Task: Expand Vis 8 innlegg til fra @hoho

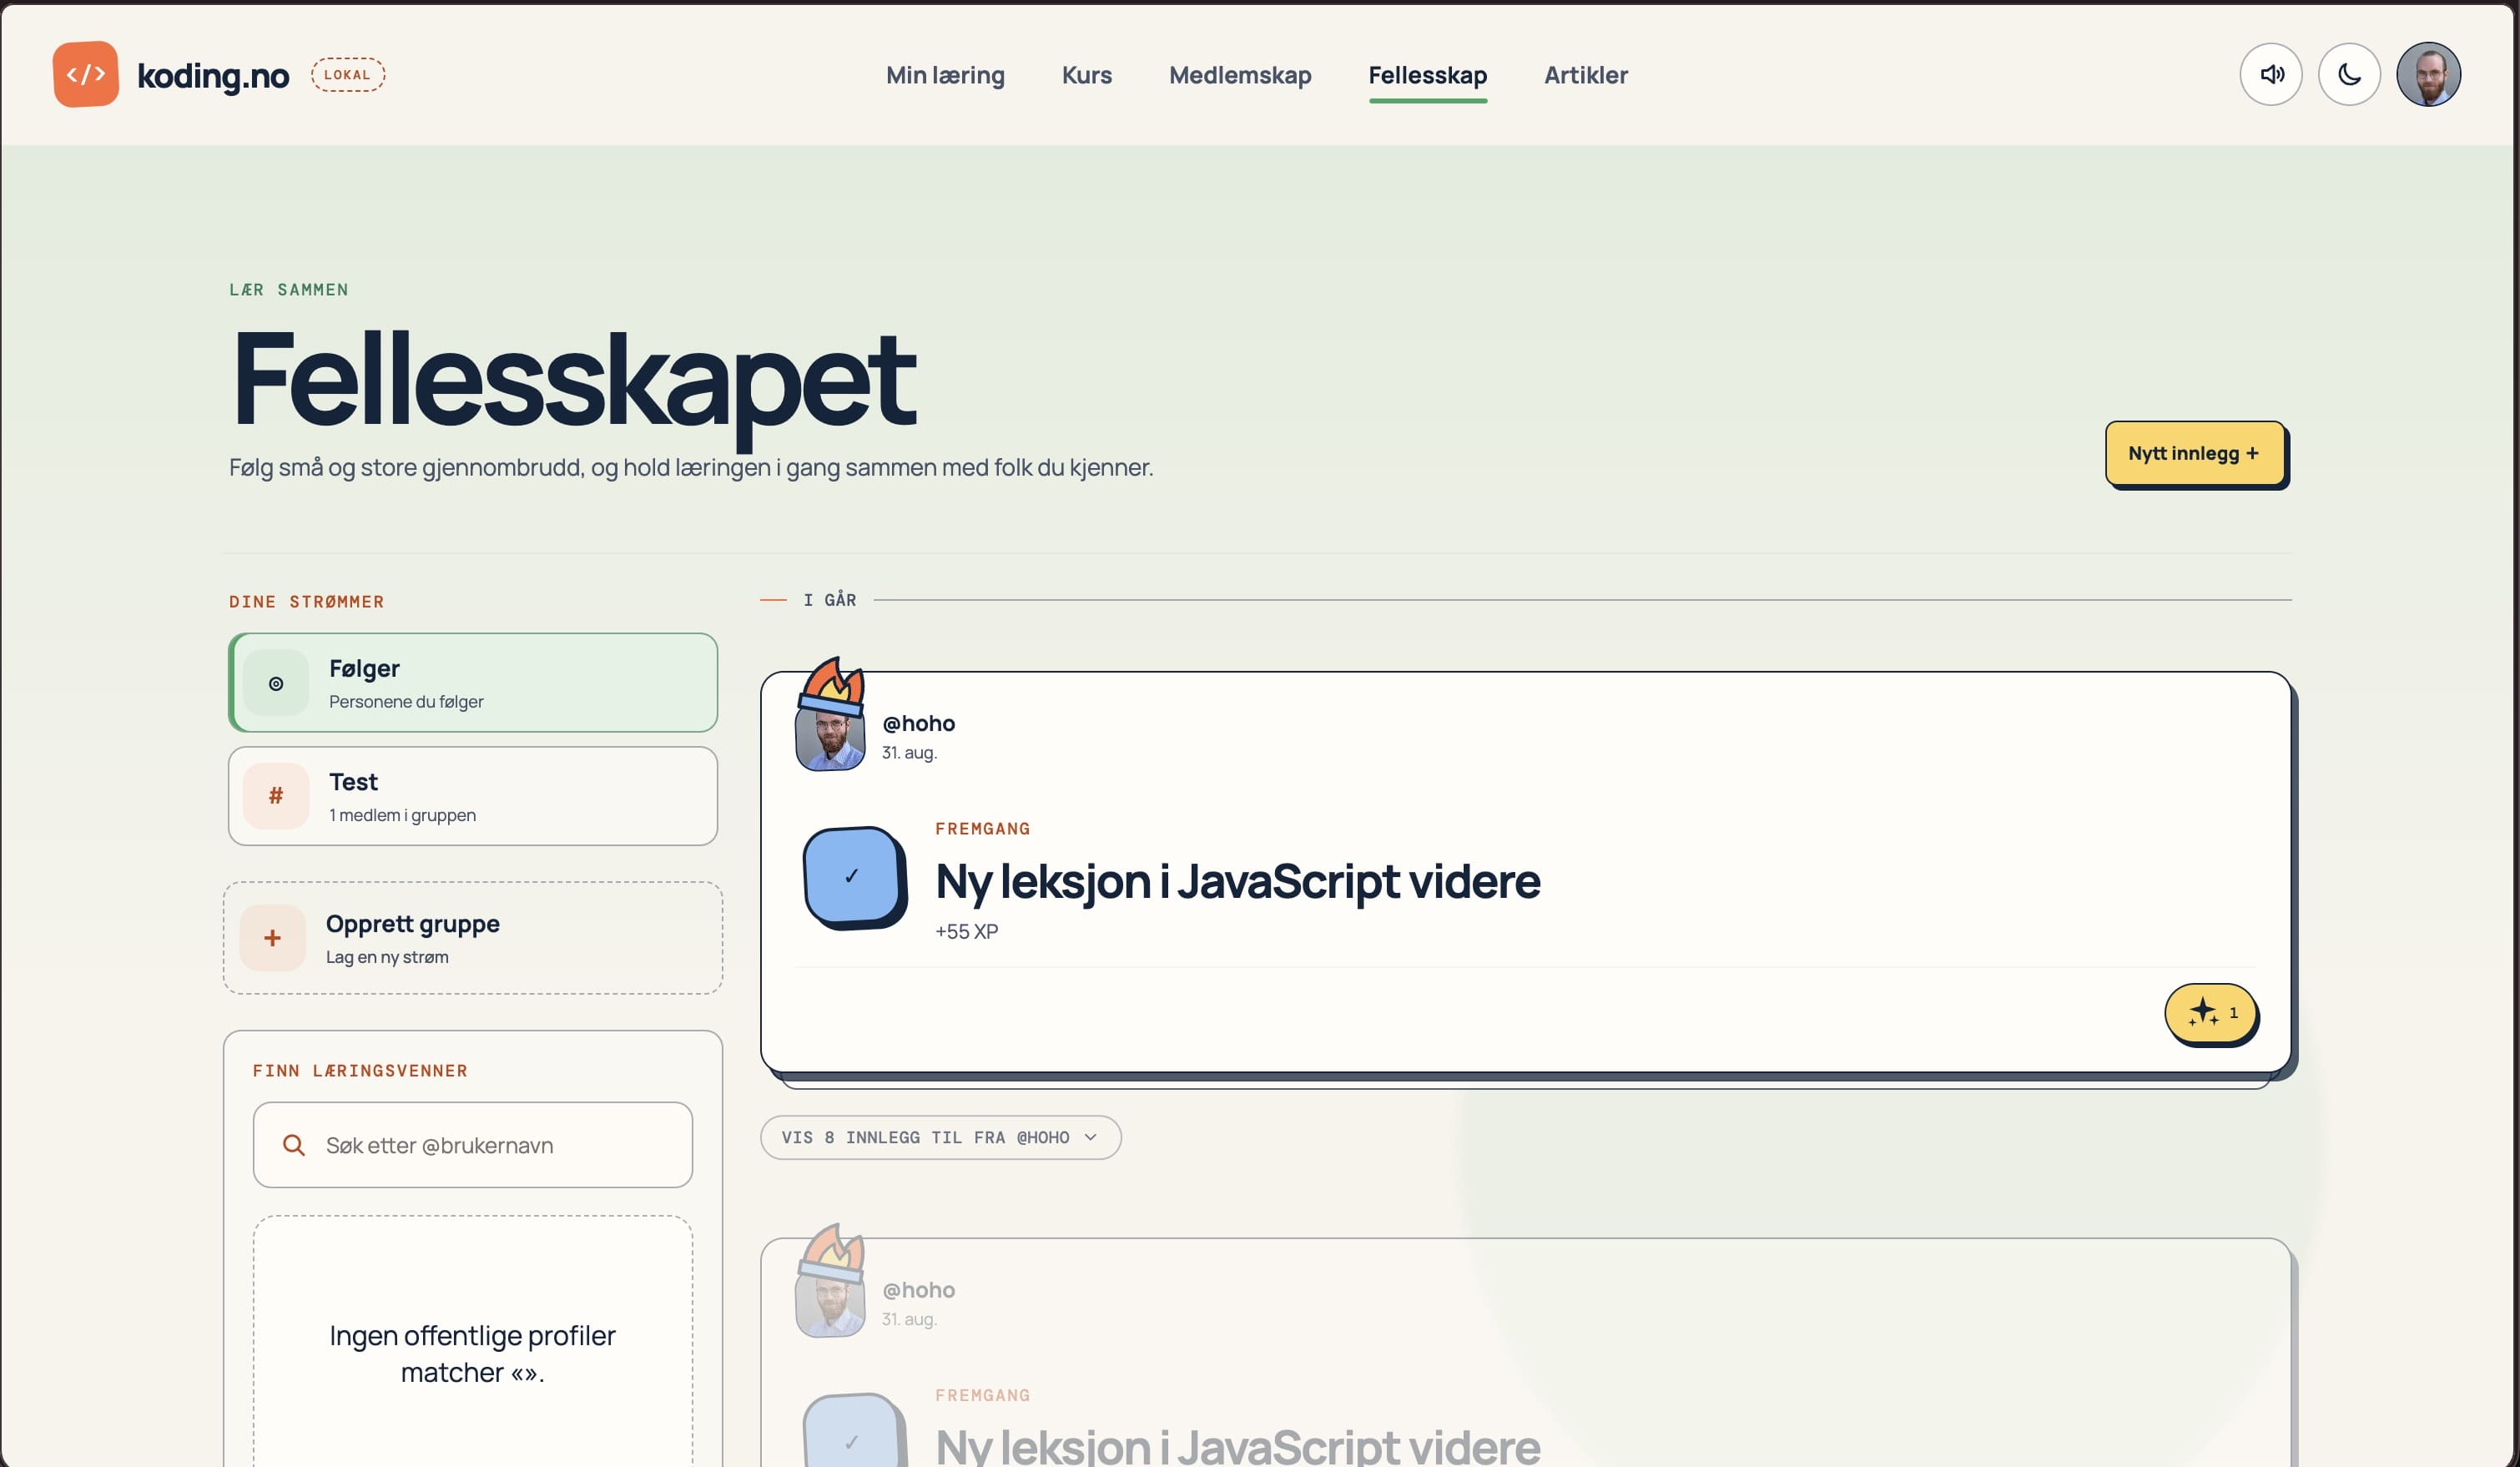Action: coord(940,1137)
